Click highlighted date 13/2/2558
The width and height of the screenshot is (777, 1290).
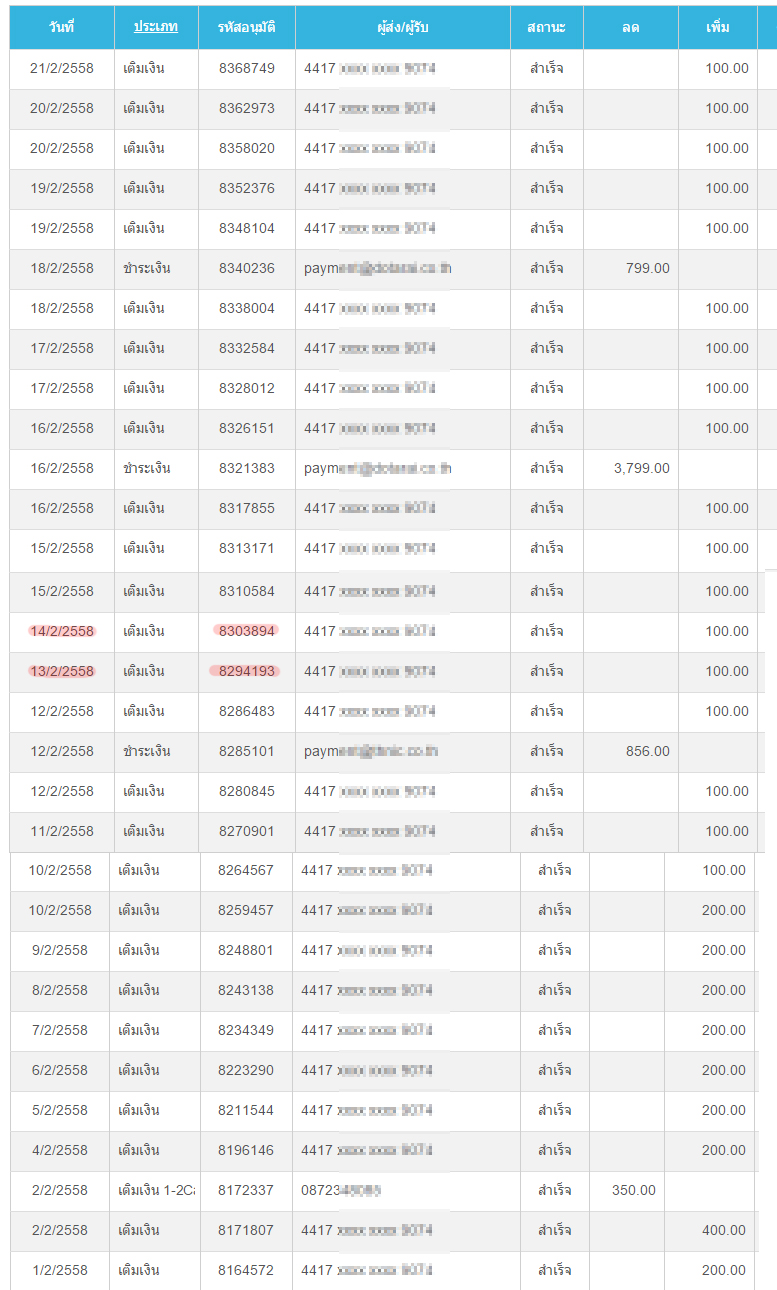62,671
